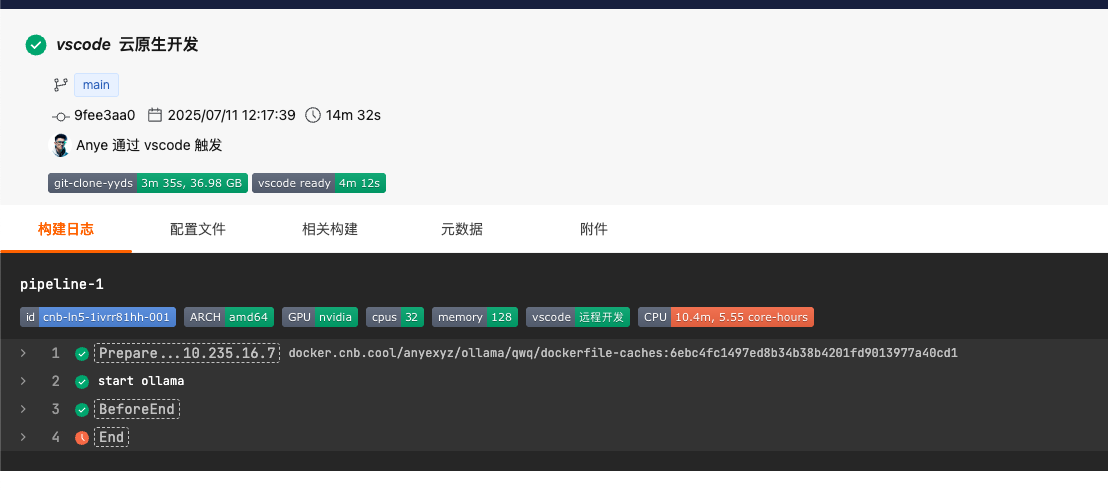Click the vscode 远程开发 badge

click(x=578, y=317)
